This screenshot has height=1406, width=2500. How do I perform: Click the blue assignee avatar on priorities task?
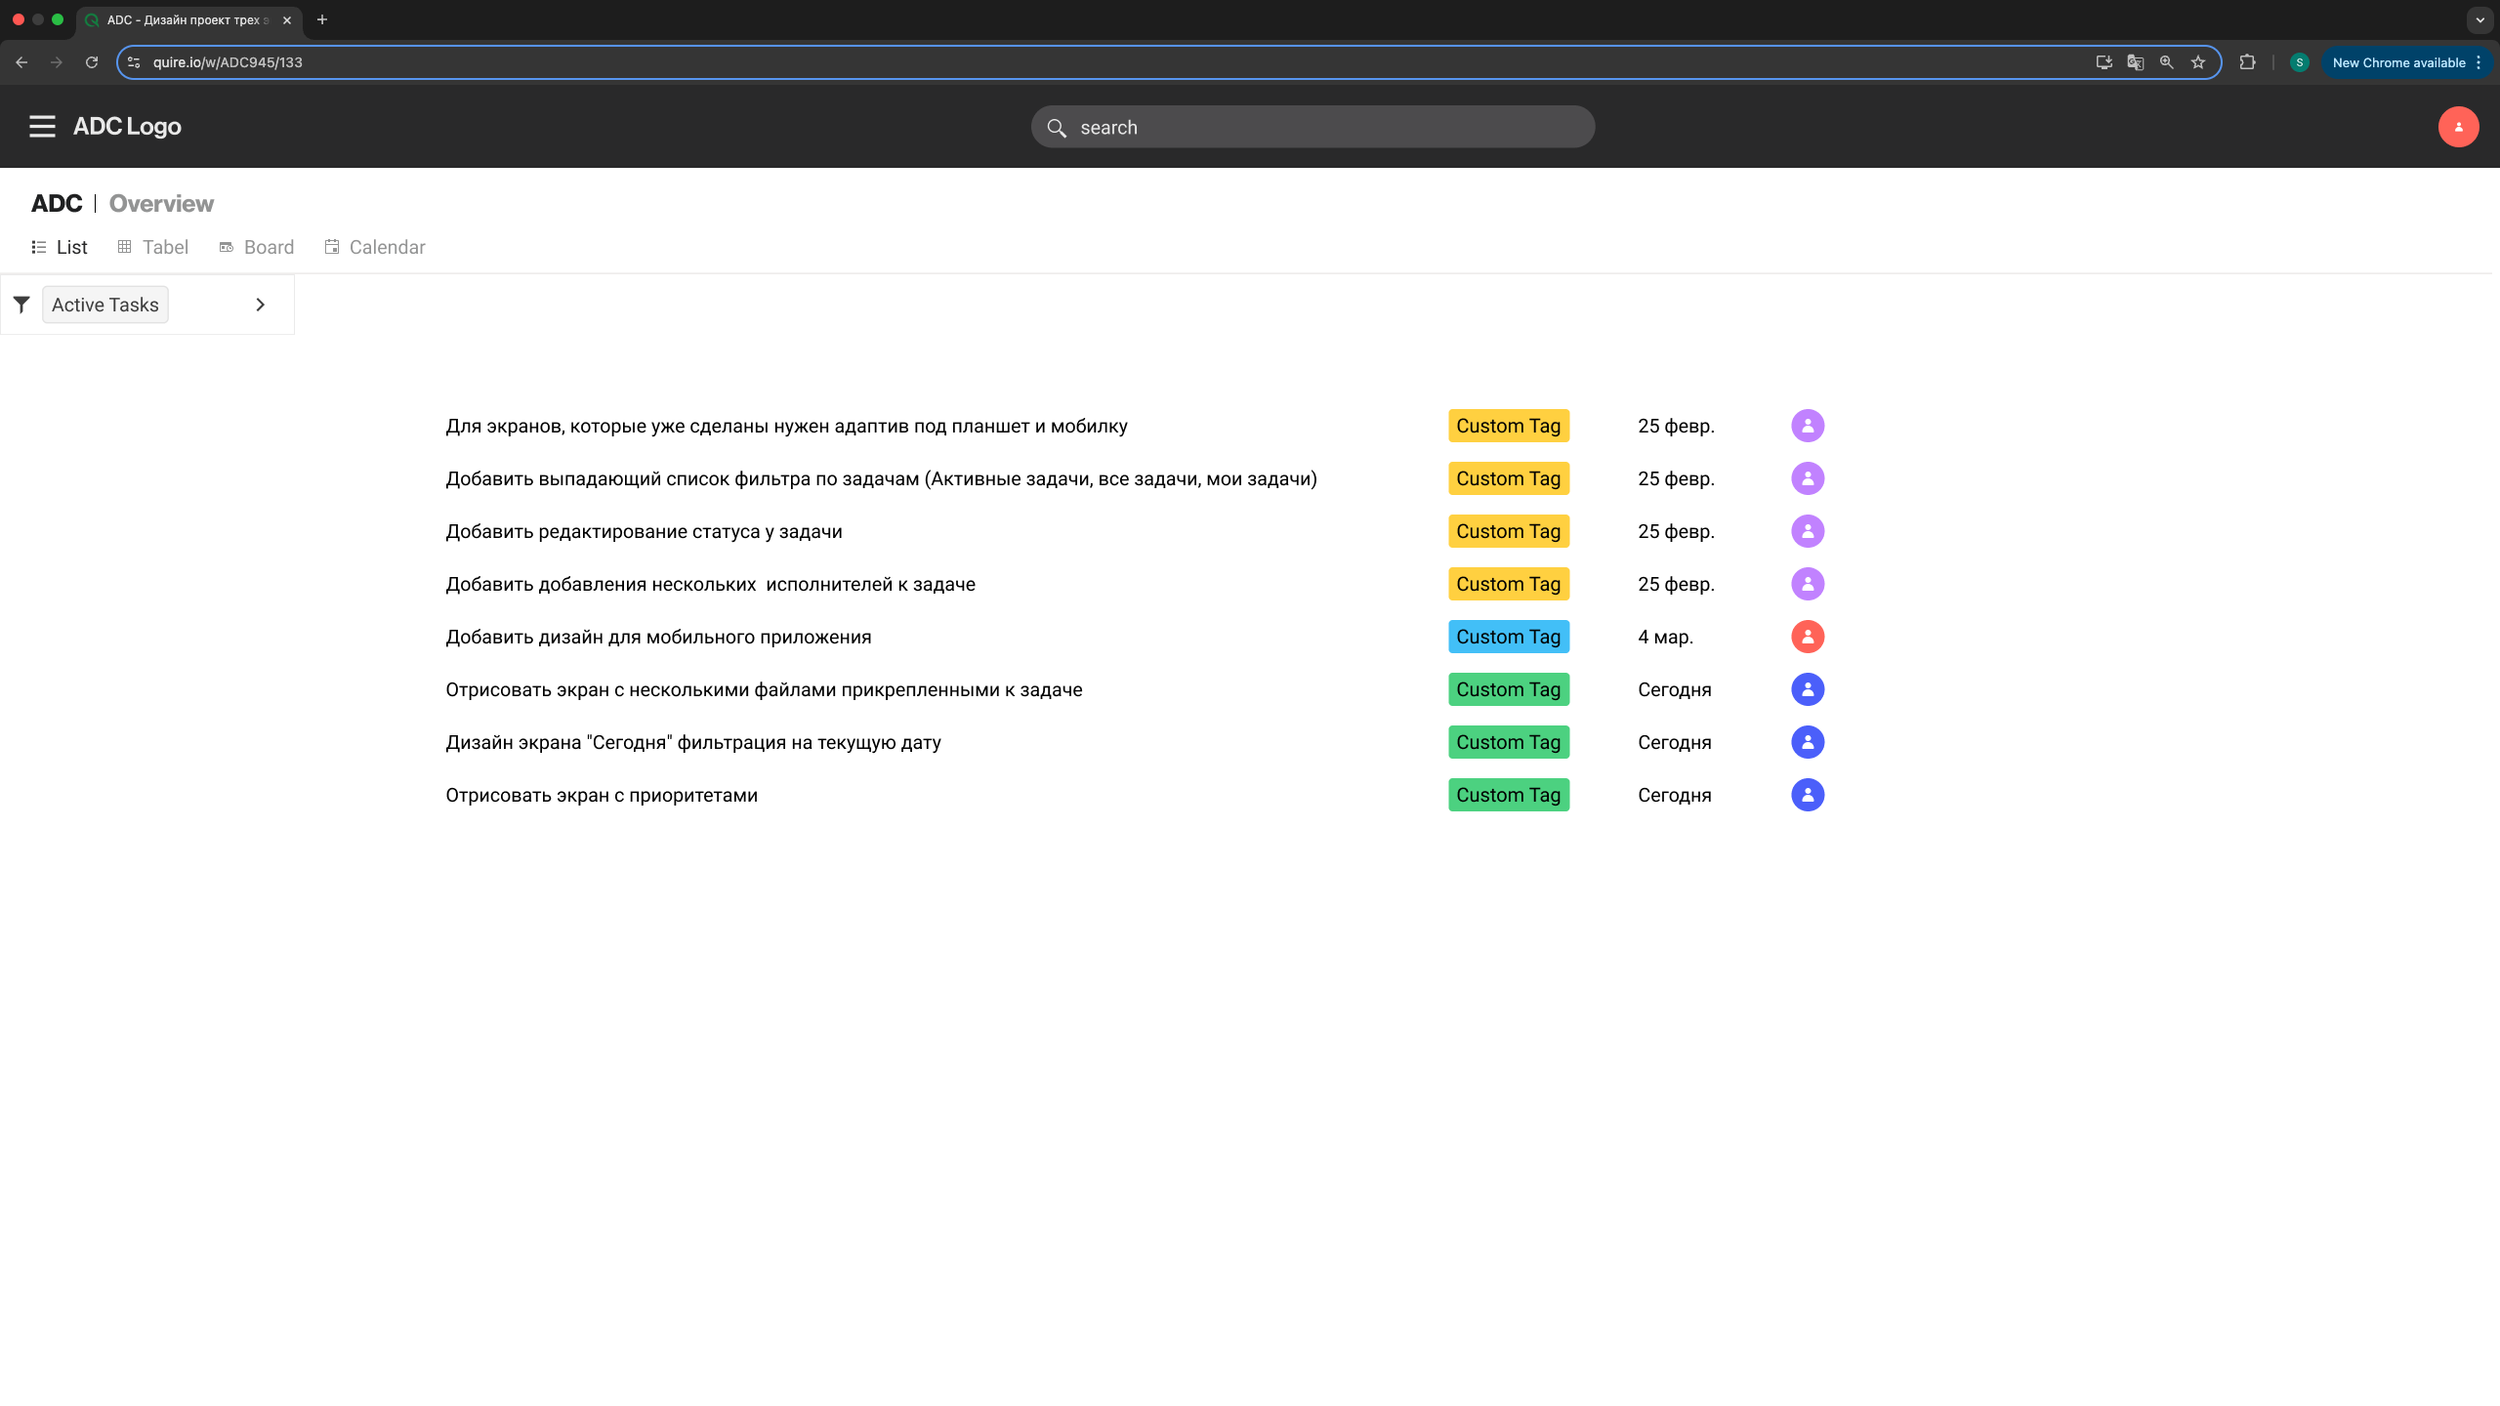click(x=1807, y=795)
